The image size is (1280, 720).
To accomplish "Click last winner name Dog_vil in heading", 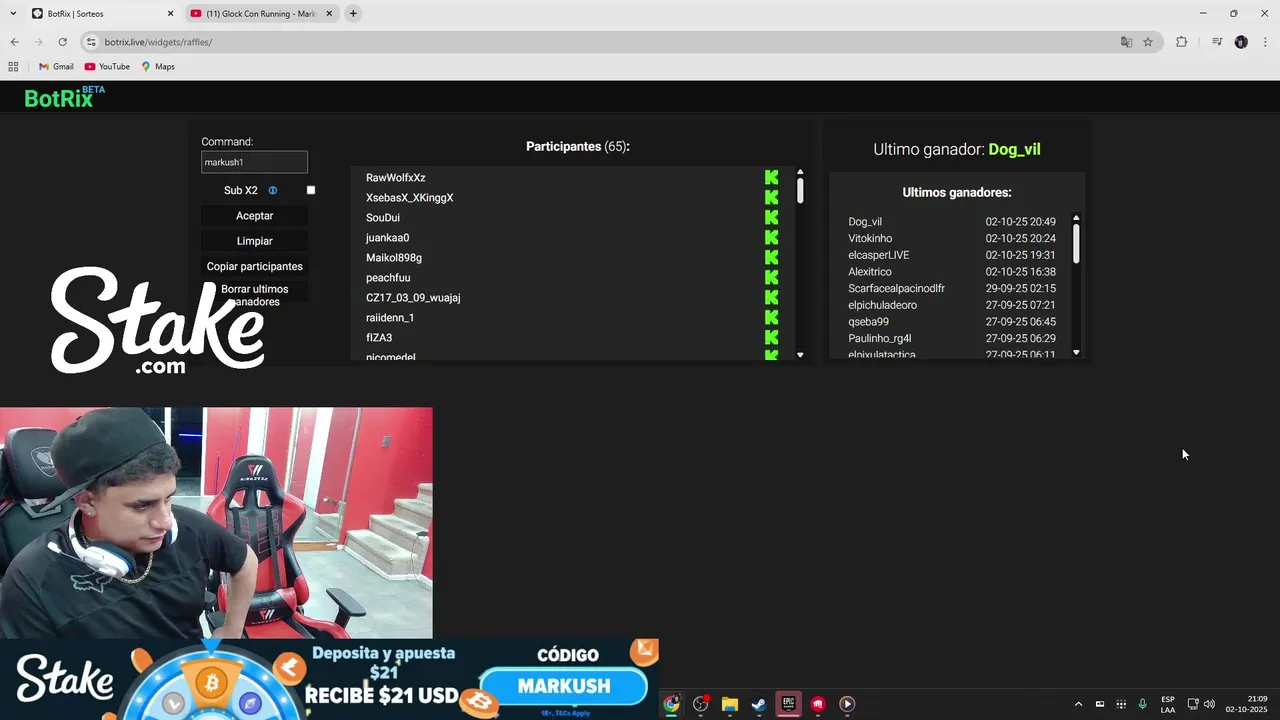I will pyautogui.click(x=1014, y=149).
